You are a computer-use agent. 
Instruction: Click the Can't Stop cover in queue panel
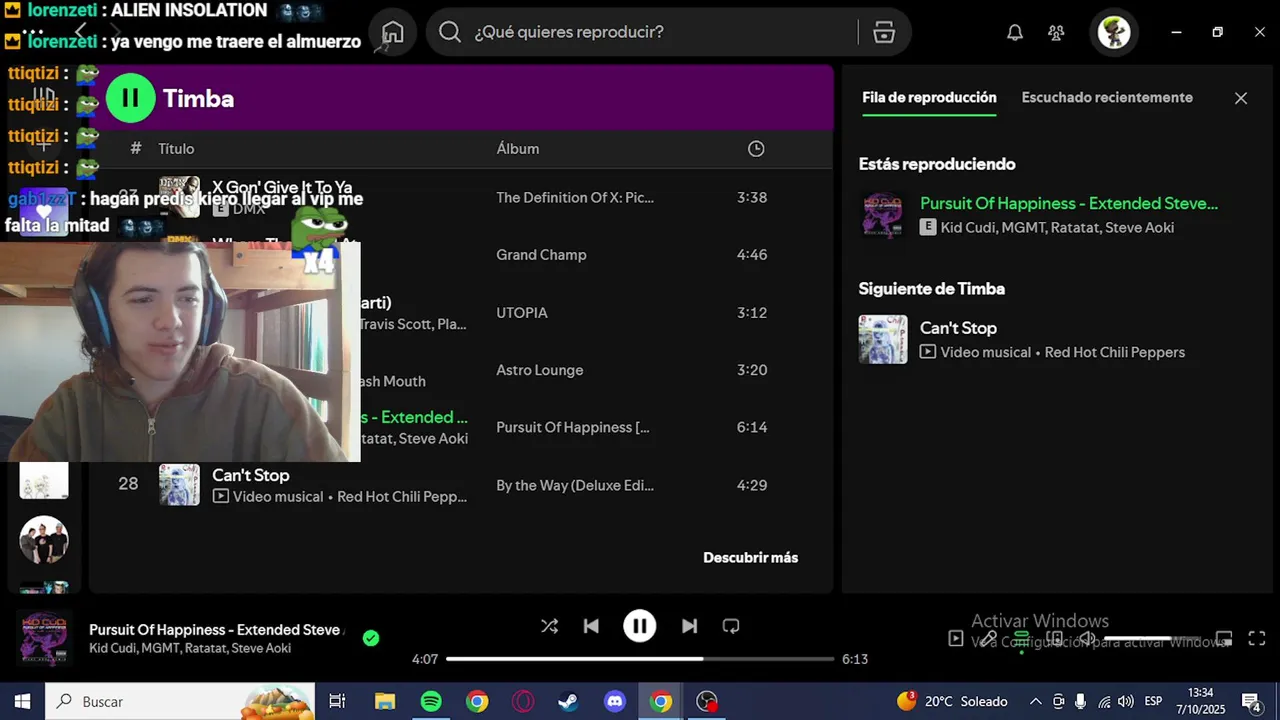pyautogui.click(x=883, y=339)
